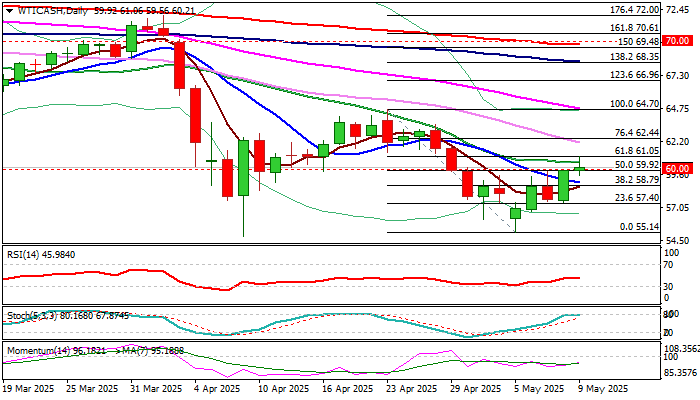
Task: Click the 0.0 55.14 Fibonacci level label
Action: click(639, 227)
